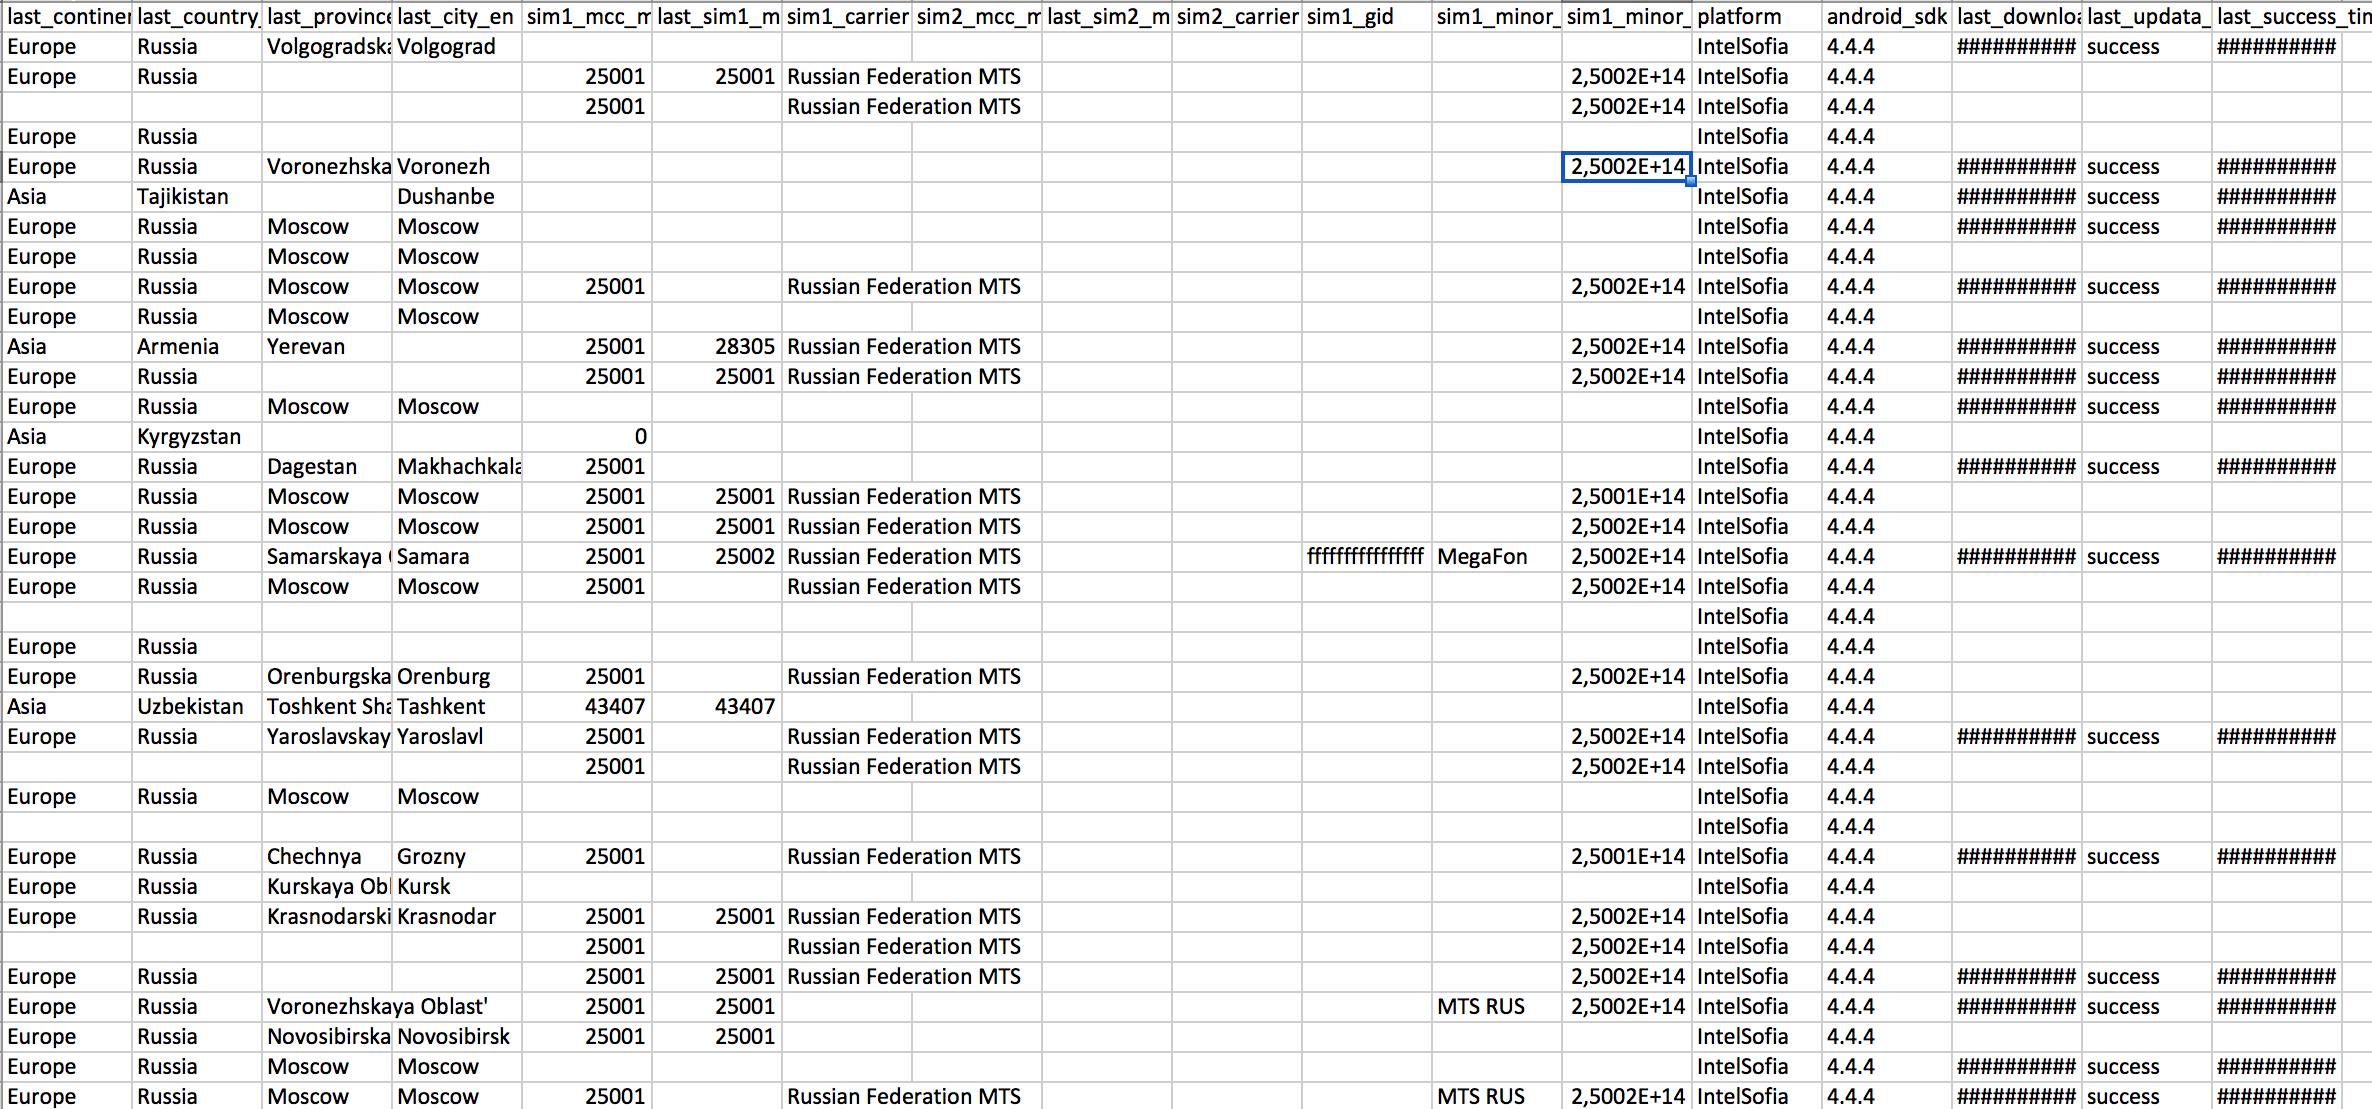Select the Chechnya province cell

tap(327, 857)
